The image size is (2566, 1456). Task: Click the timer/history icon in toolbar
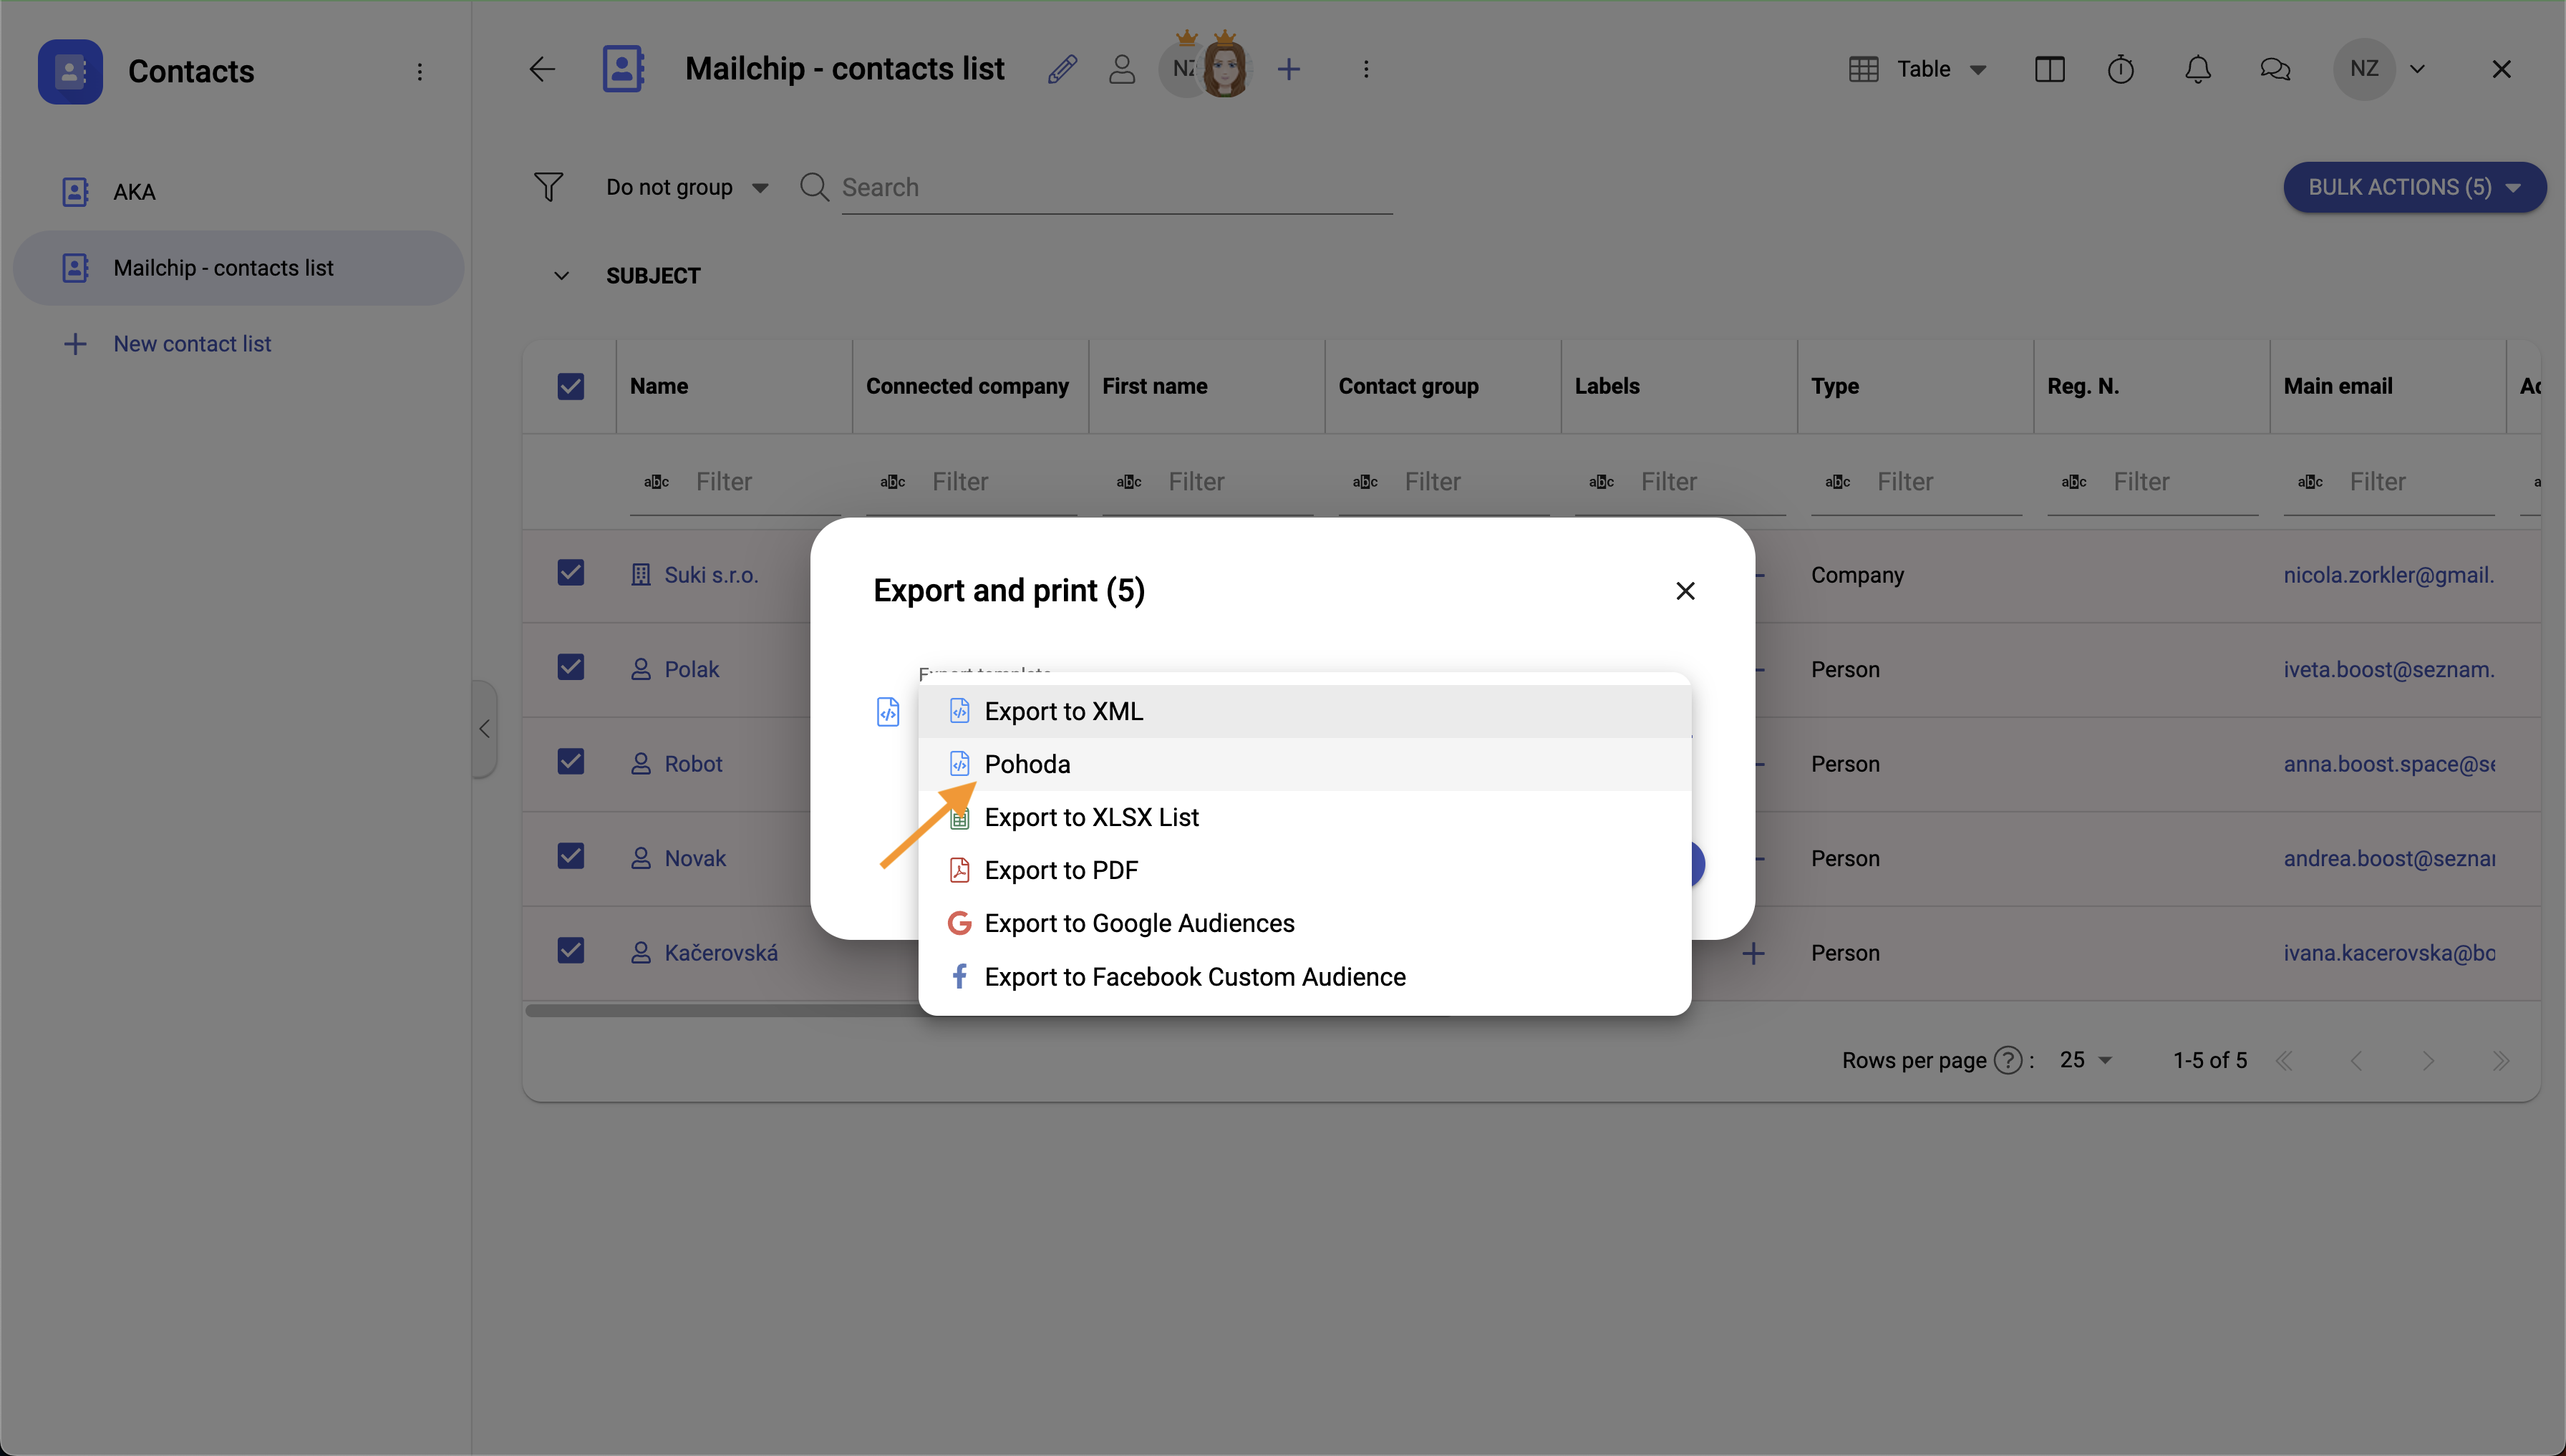(x=2124, y=69)
